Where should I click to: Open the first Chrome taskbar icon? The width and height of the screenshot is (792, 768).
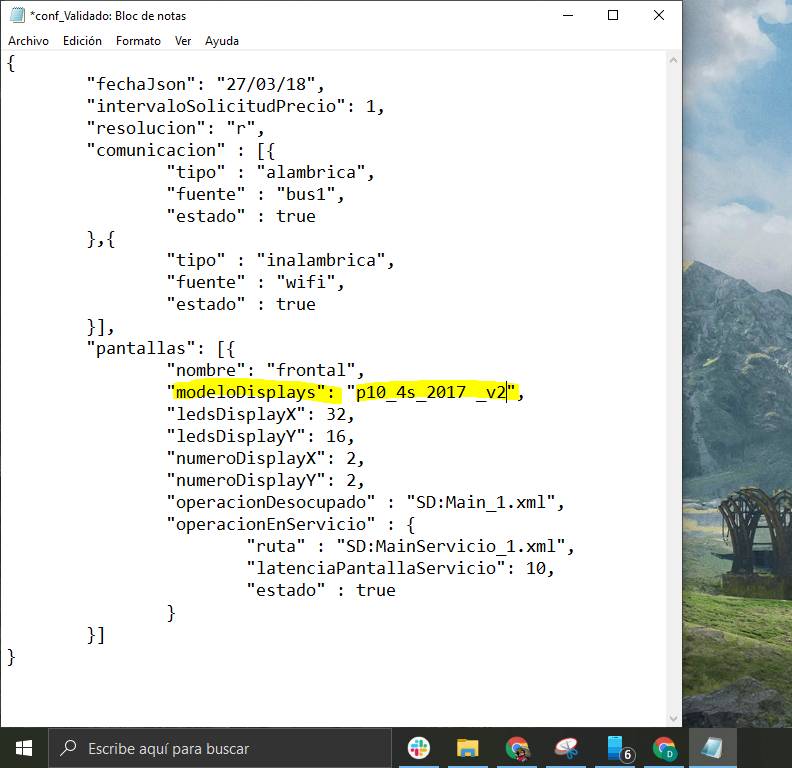click(x=517, y=748)
